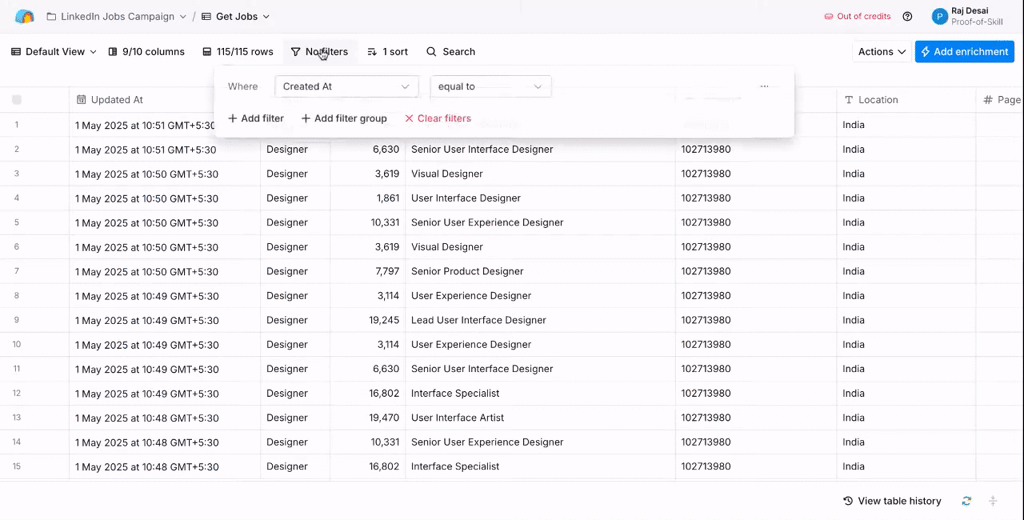The width and height of the screenshot is (1024, 520).
Task: Open the filter's three-dot options menu
Action: click(x=764, y=87)
